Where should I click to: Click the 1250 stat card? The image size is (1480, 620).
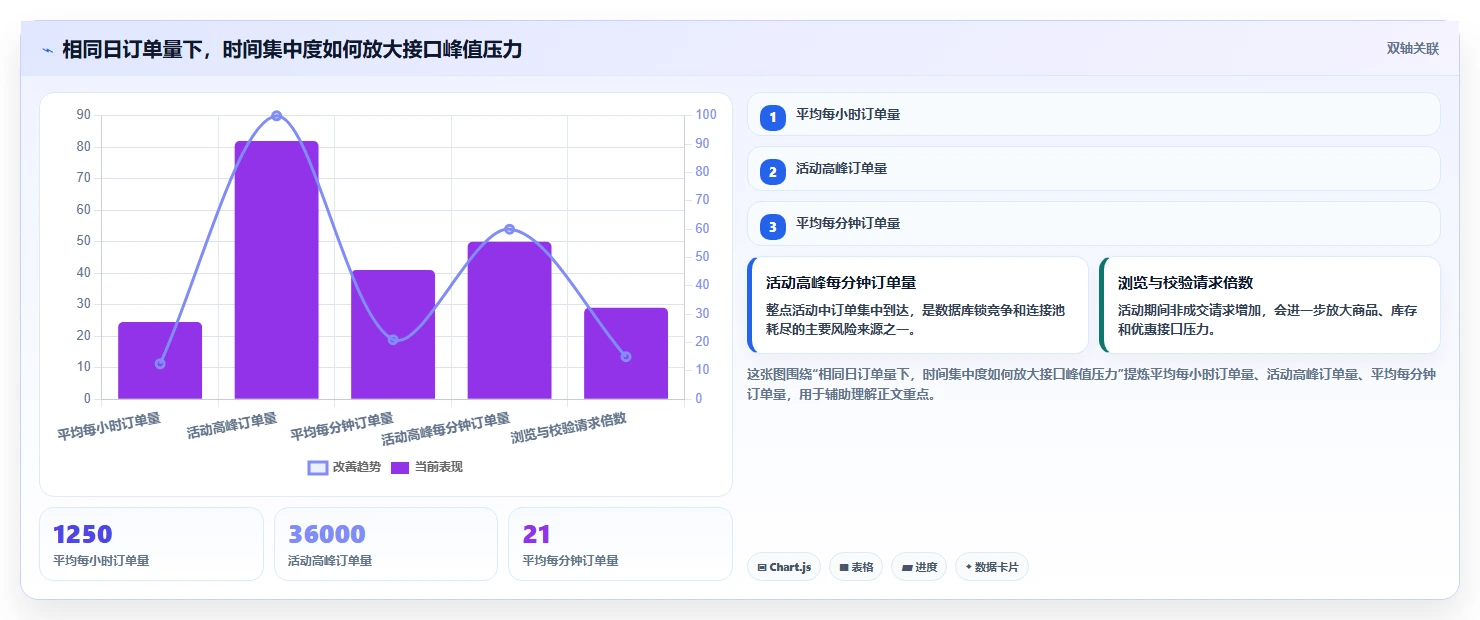pyautogui.click(x=151, y=544)
